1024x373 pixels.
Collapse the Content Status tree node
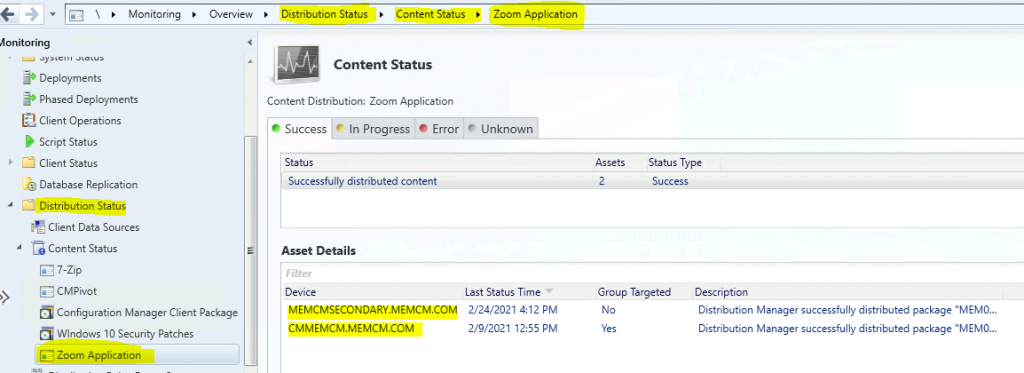point(20,248)
